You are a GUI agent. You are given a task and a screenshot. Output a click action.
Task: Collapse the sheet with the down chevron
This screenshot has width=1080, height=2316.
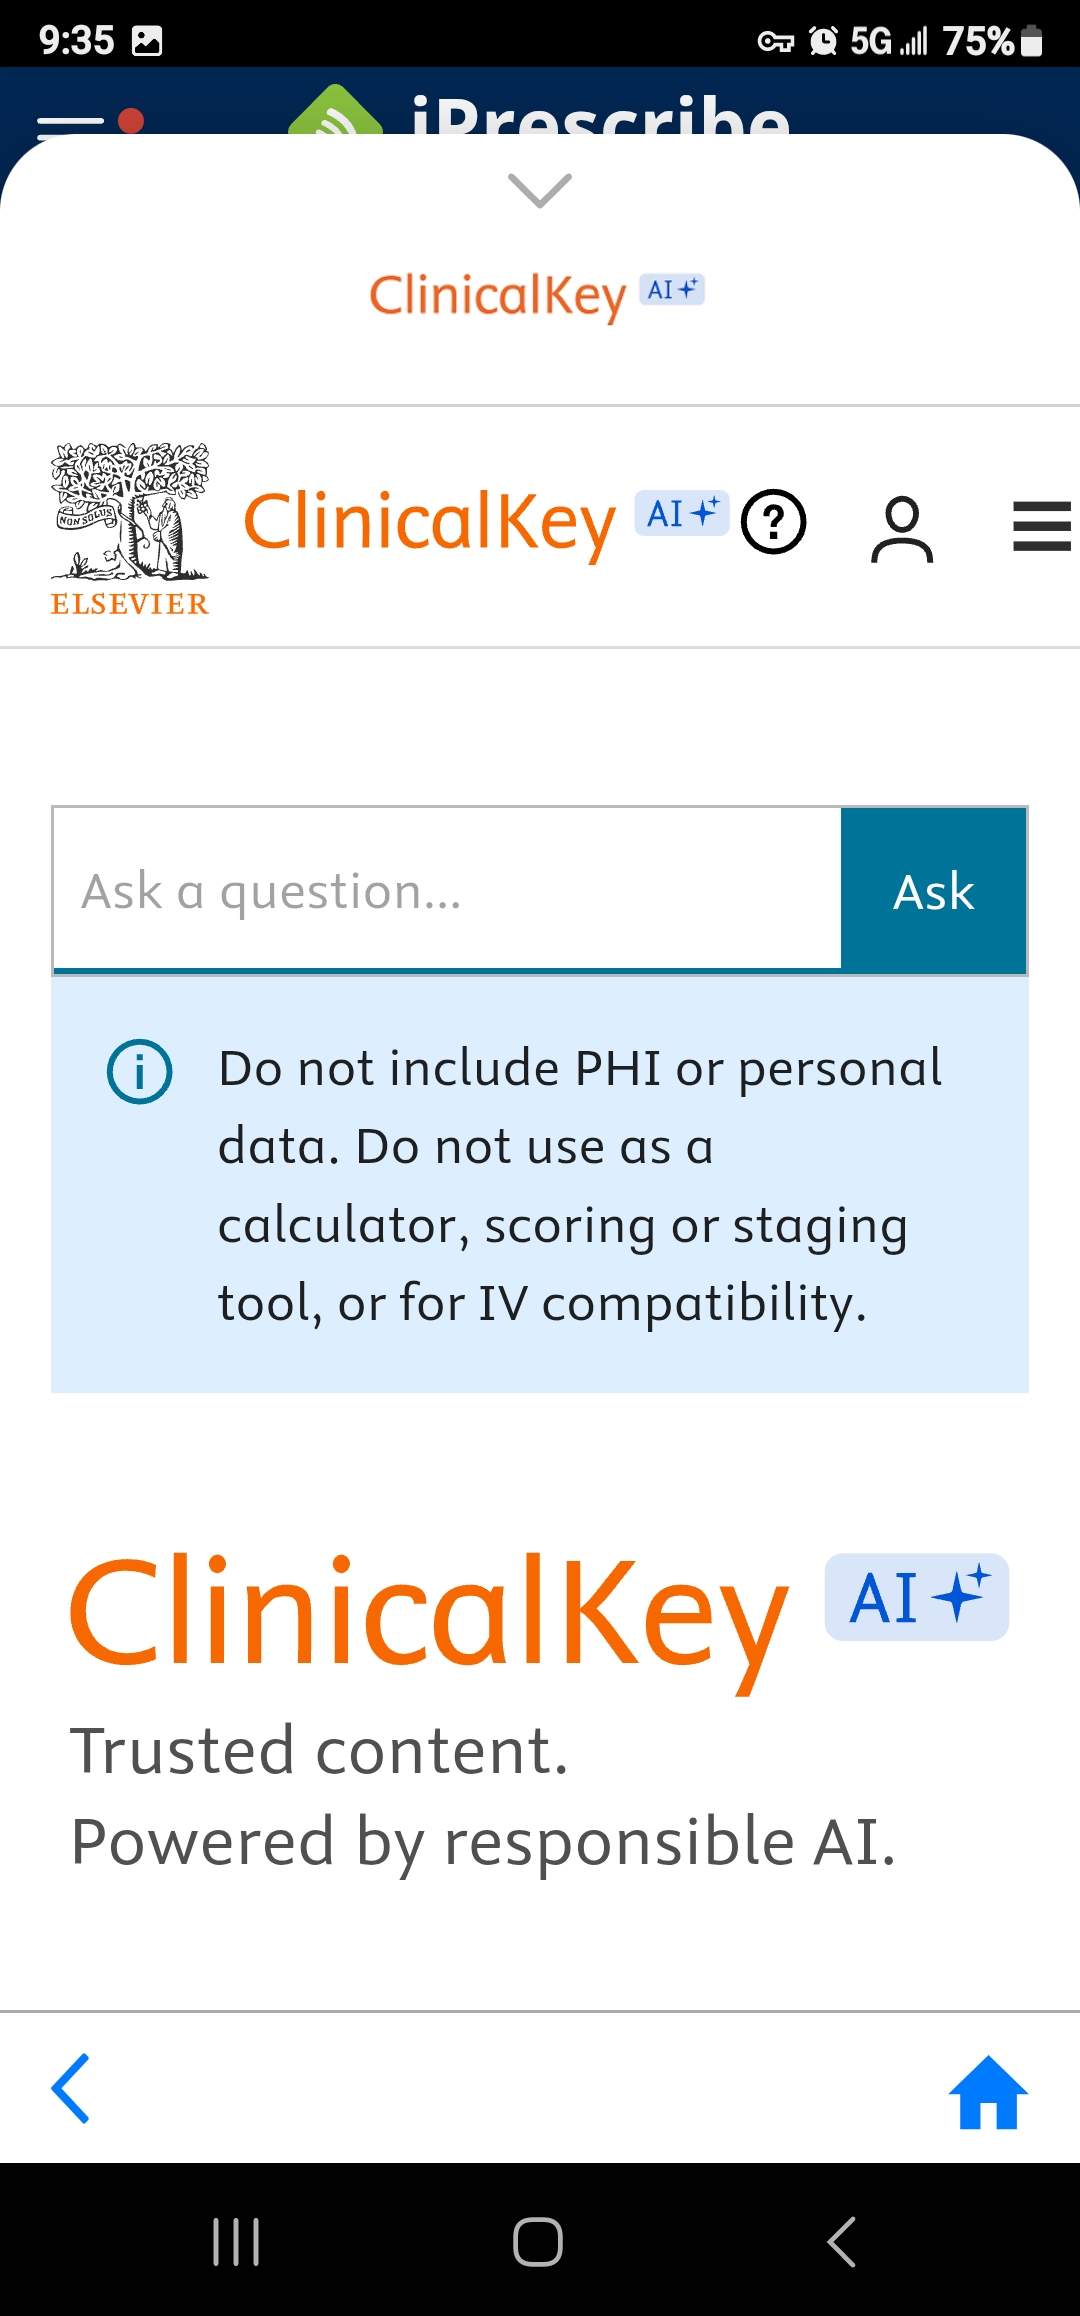pyautogui.click(x=540, y=190)
